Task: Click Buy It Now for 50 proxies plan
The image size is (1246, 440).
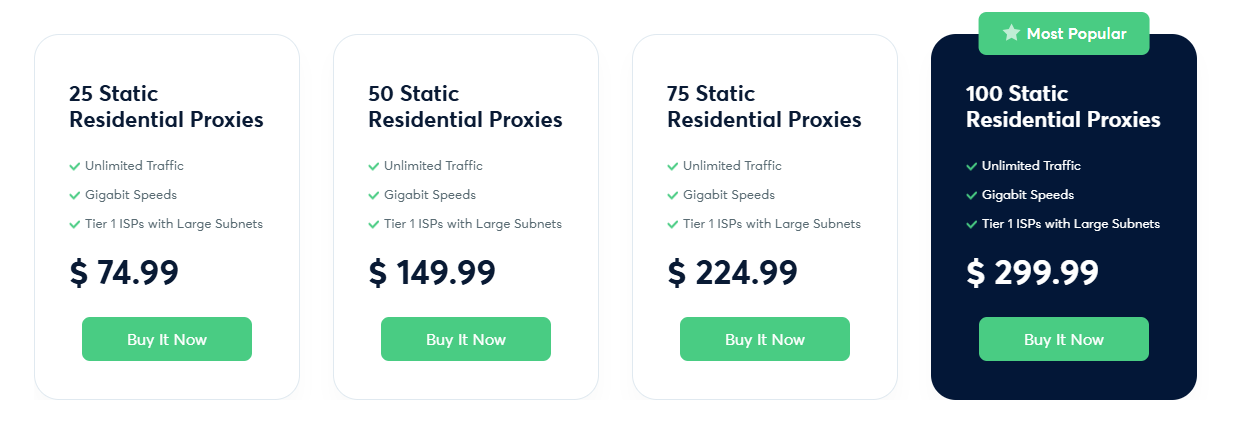Action: pyautogui.click(x=466, y=339)
